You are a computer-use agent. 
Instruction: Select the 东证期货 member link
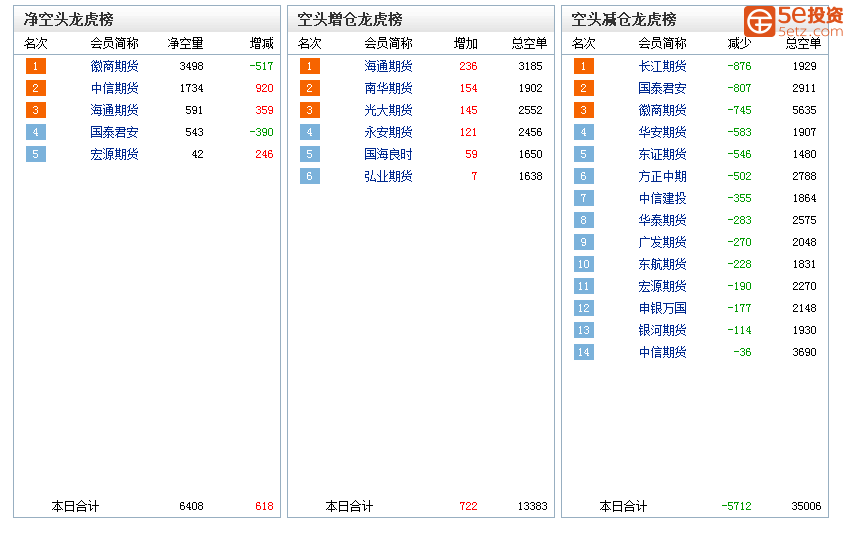(662, 154)
